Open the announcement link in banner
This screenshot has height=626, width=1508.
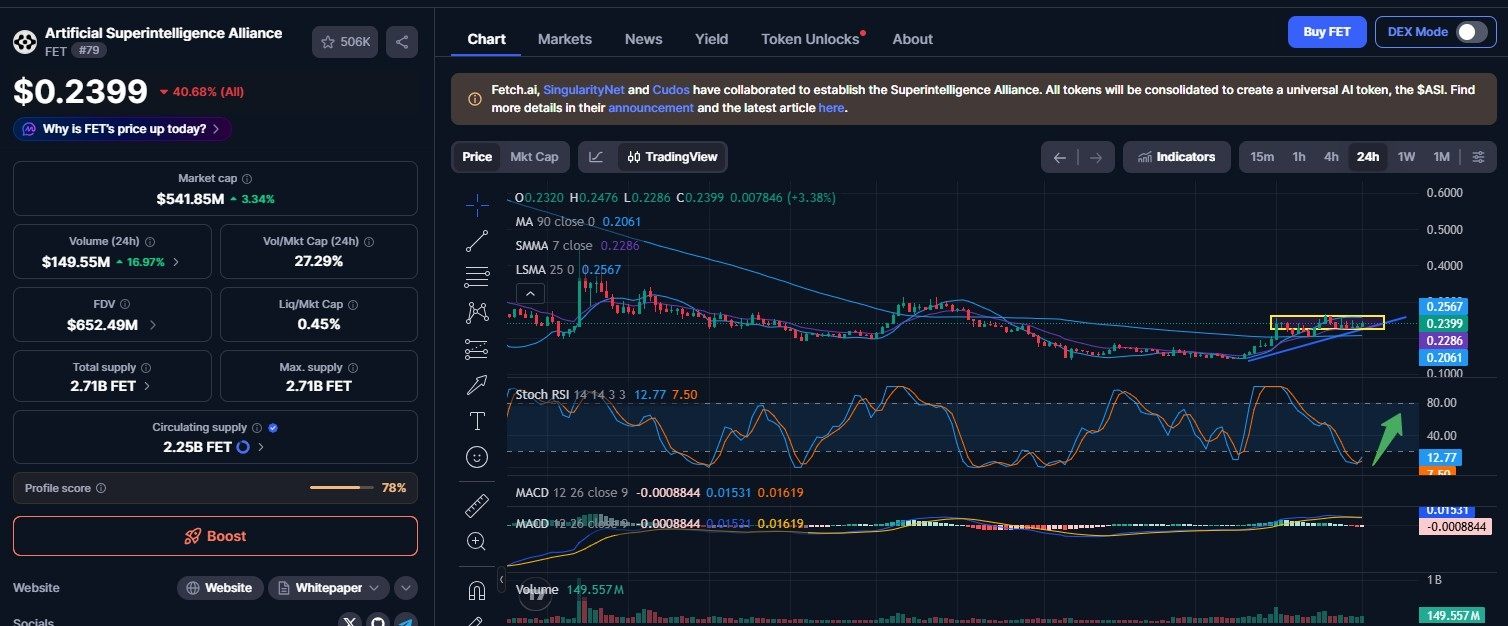pyautogui.click(x=651, y=108)
